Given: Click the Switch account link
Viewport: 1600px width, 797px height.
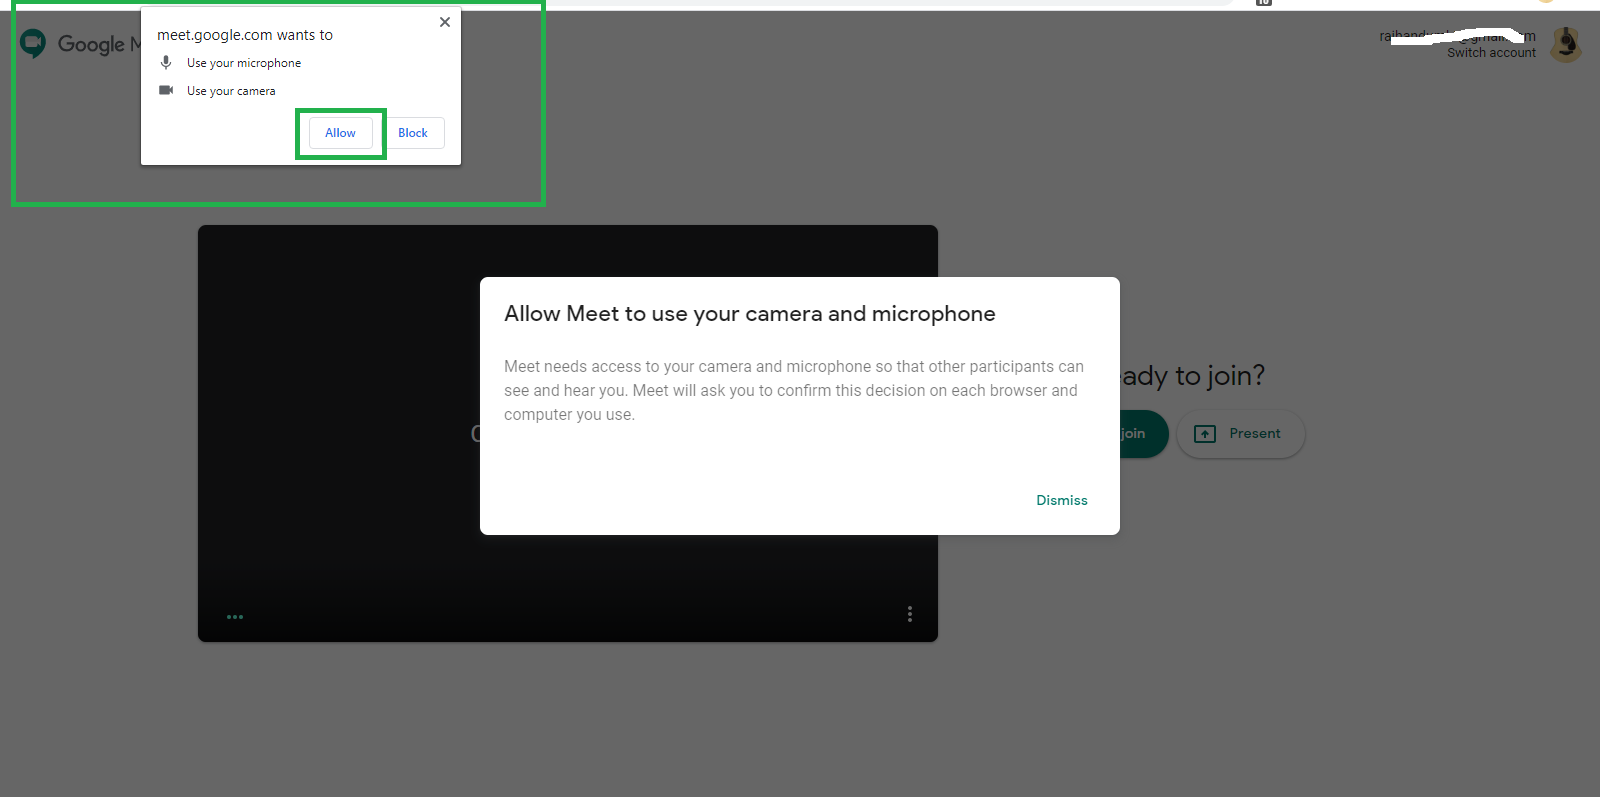Looking at the screenshot, I should [x=1491, y=53].
